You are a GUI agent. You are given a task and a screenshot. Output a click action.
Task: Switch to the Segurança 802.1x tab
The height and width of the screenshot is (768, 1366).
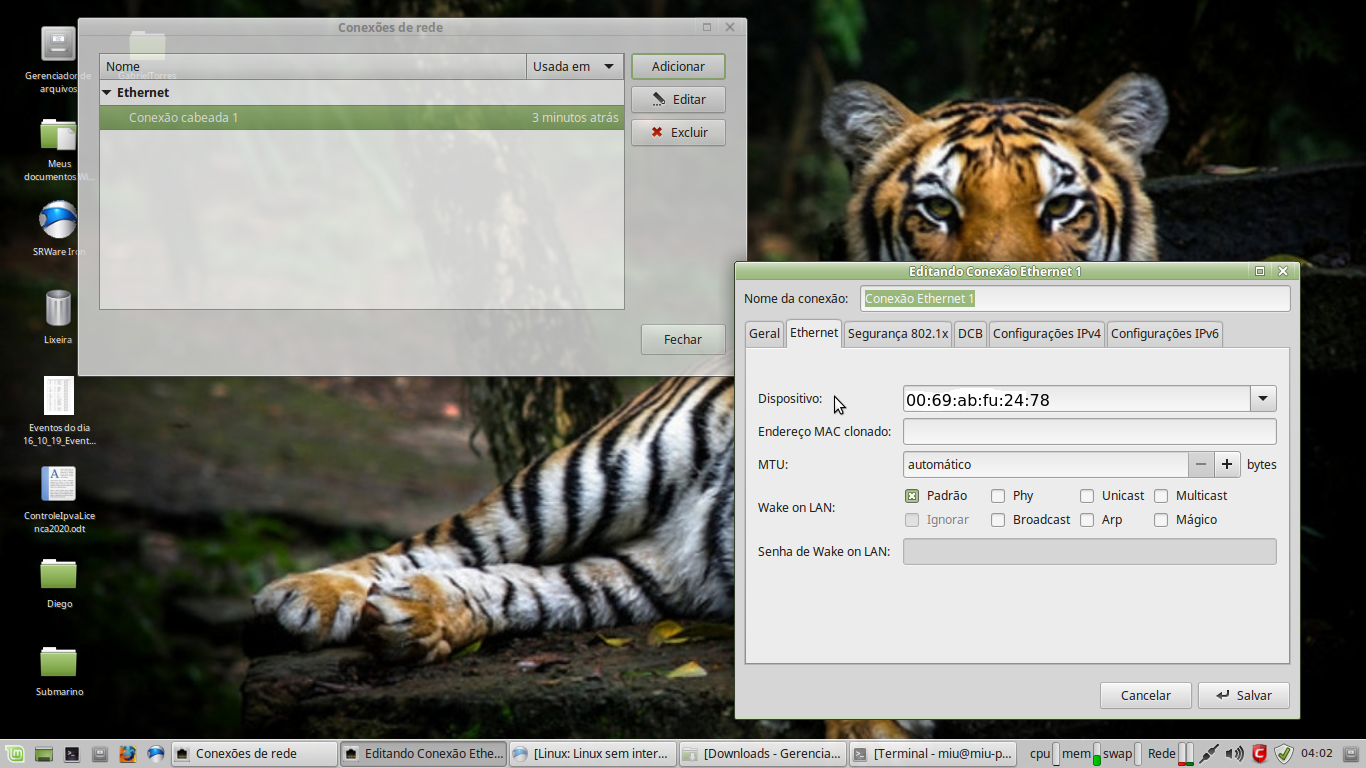897,334
